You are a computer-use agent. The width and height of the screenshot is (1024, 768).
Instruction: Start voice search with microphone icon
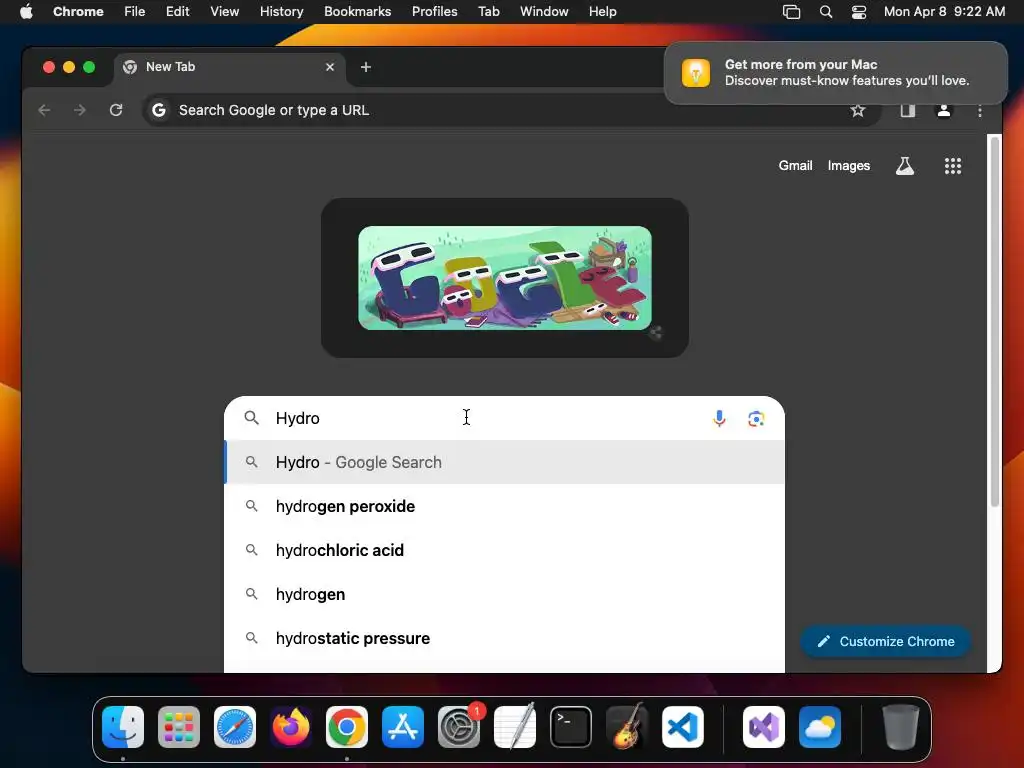[x=719, y=418]
